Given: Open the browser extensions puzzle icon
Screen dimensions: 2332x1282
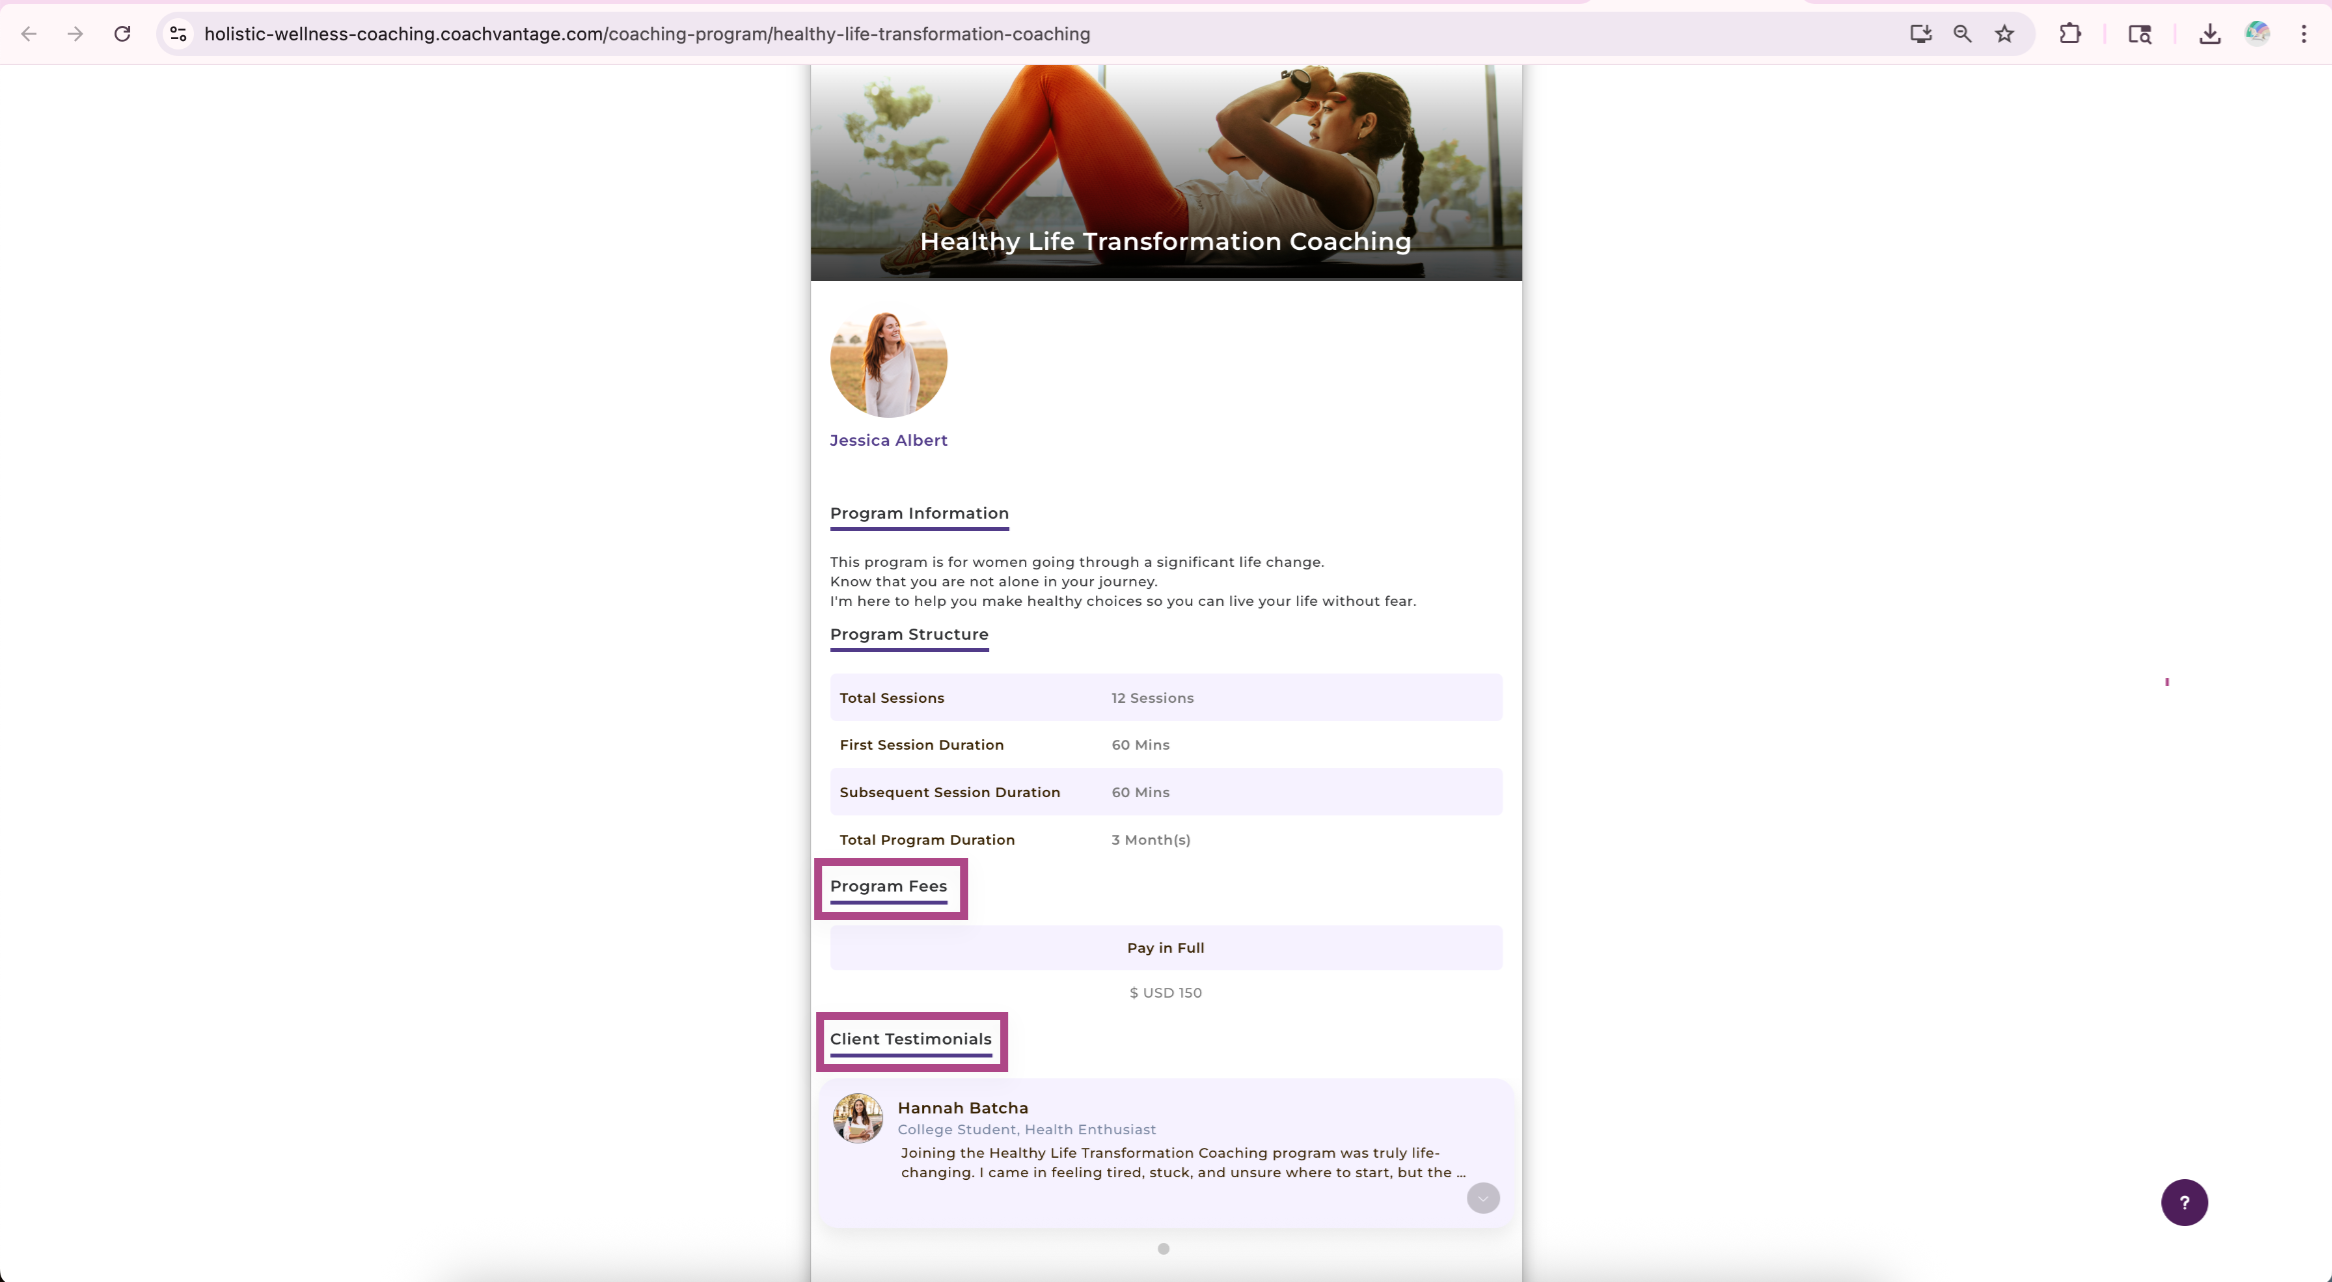Looking at the screenshot, I should [2070, 34].
